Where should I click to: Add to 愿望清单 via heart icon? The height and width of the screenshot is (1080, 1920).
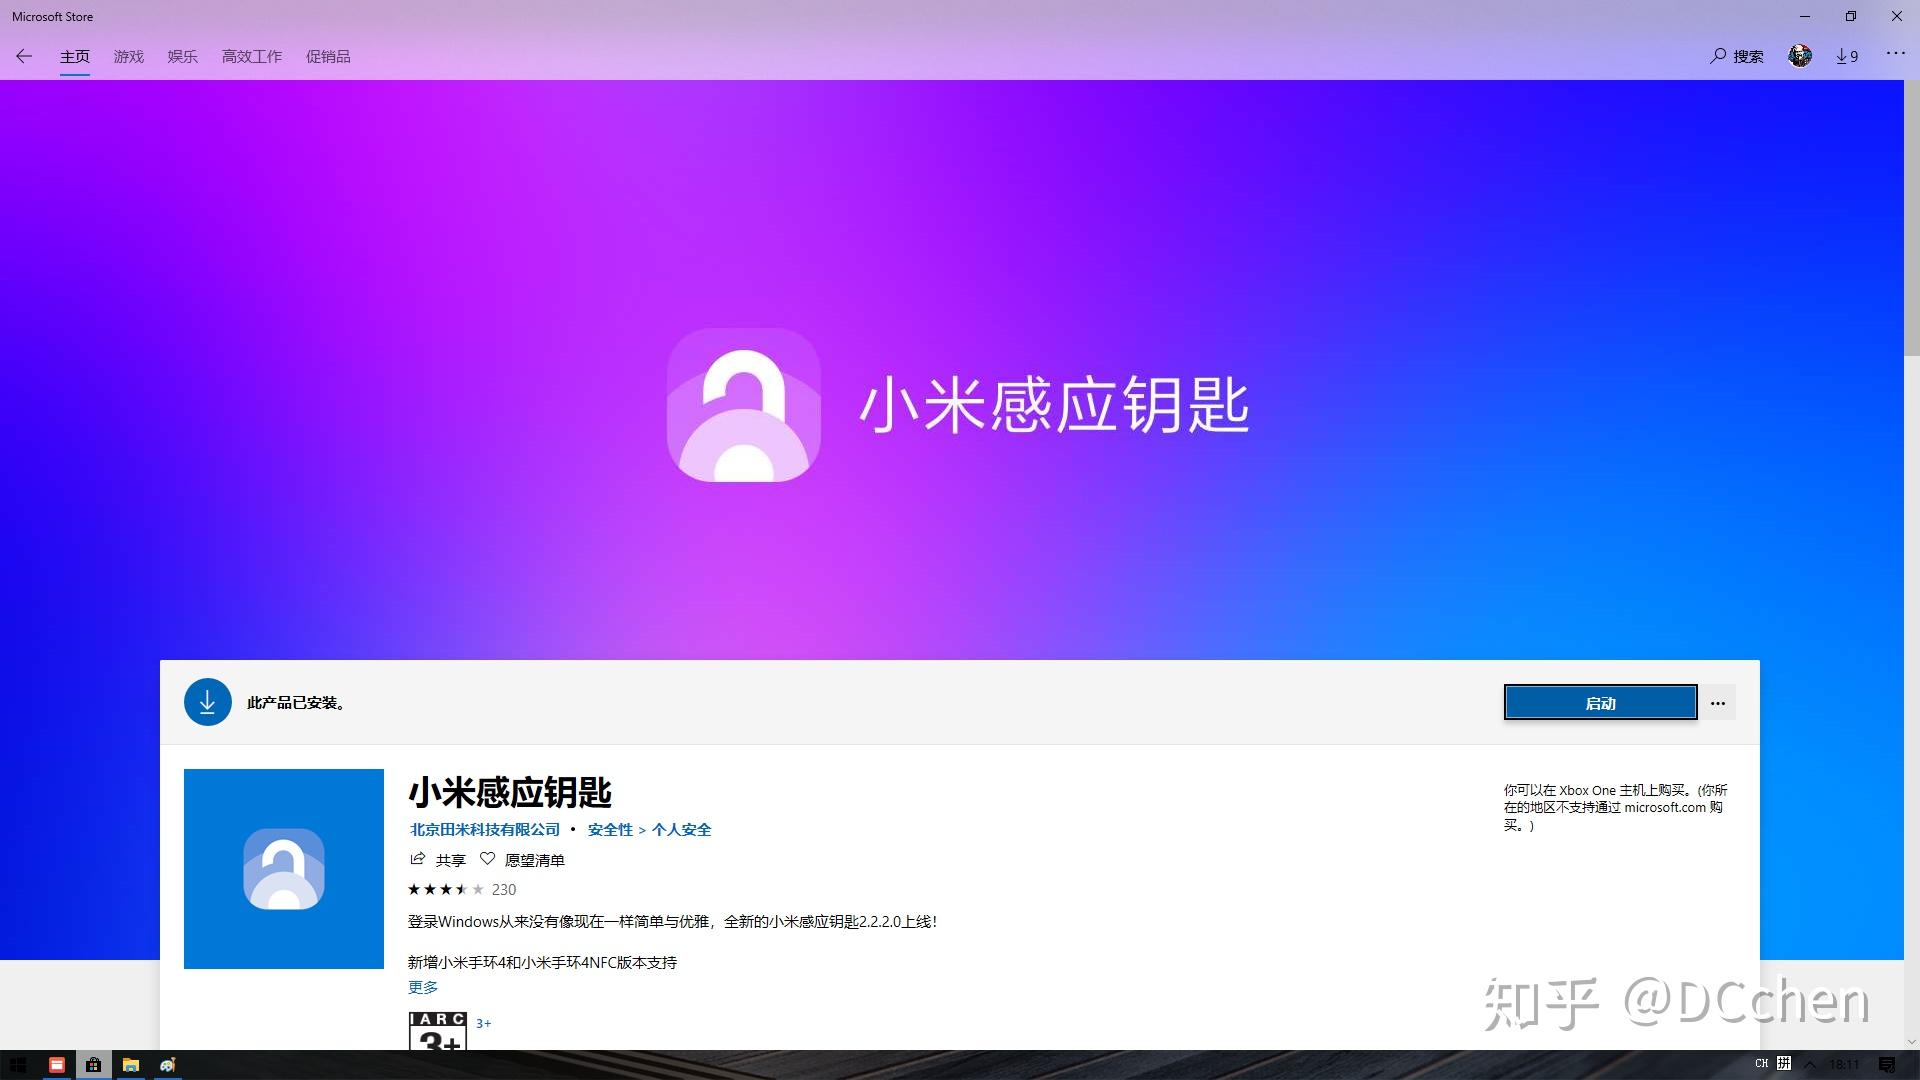(x=487, y=859)
